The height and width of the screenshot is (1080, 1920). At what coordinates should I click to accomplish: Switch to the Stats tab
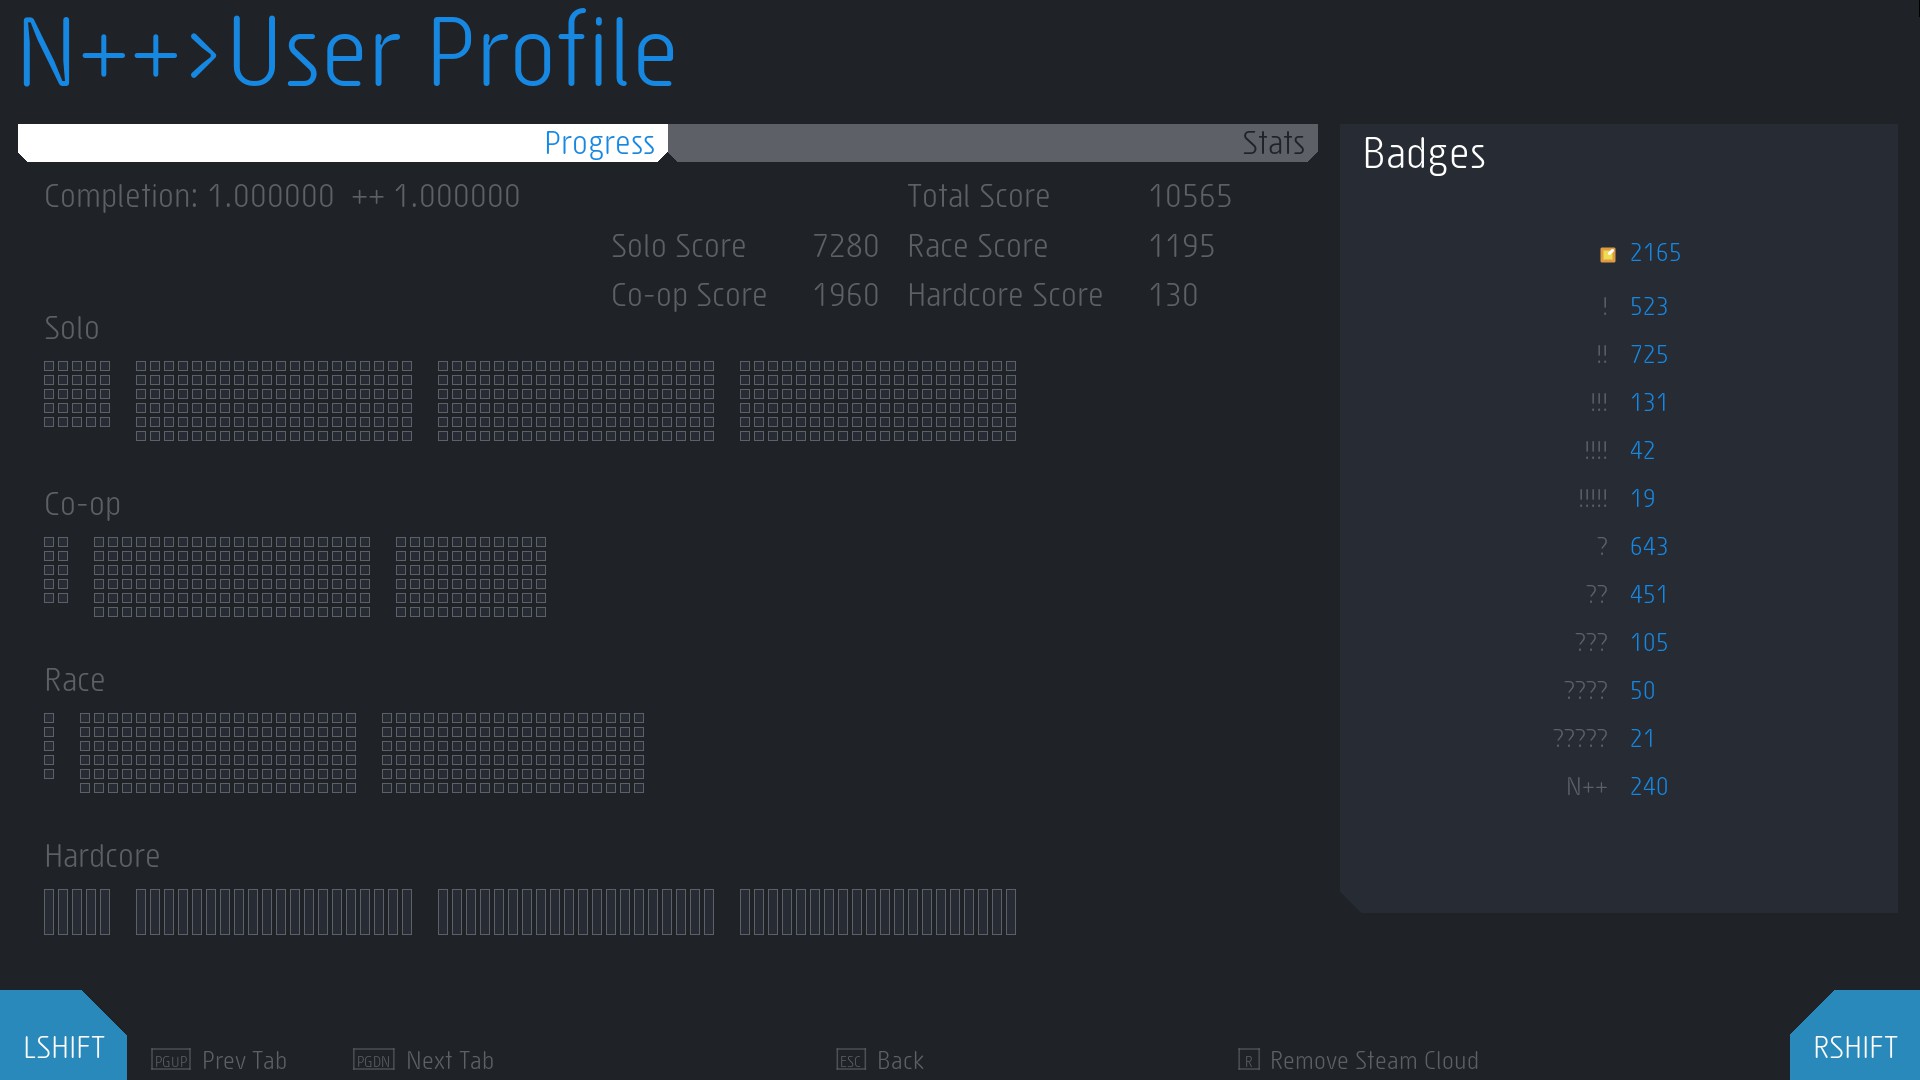pos(1272,143)
